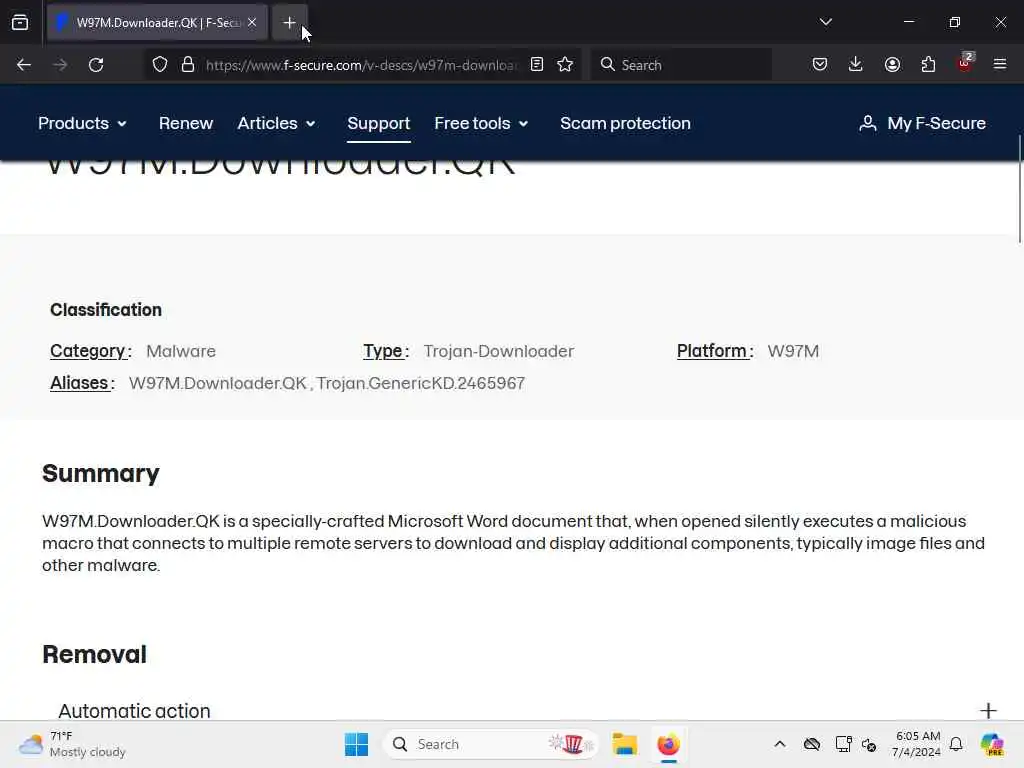Open the Firefox hamburger menu

1000,64
